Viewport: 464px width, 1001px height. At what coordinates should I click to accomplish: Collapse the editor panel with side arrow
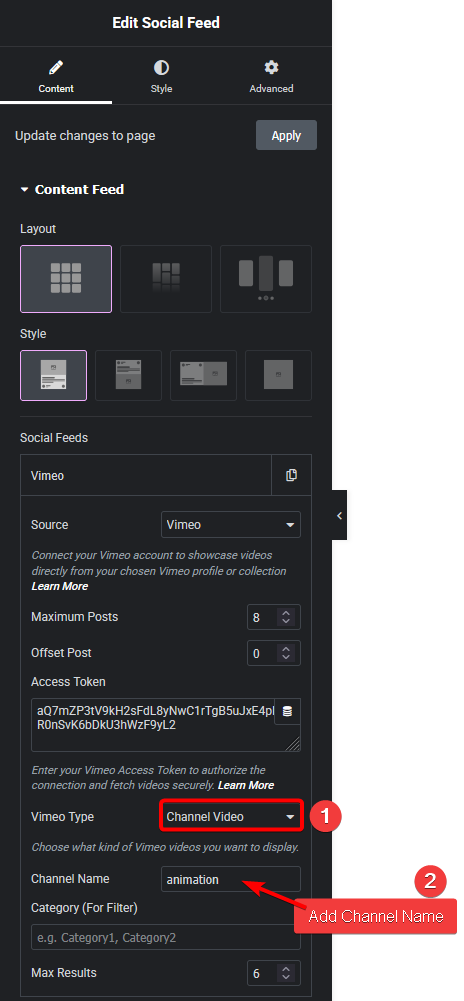[x=340, y=515]
